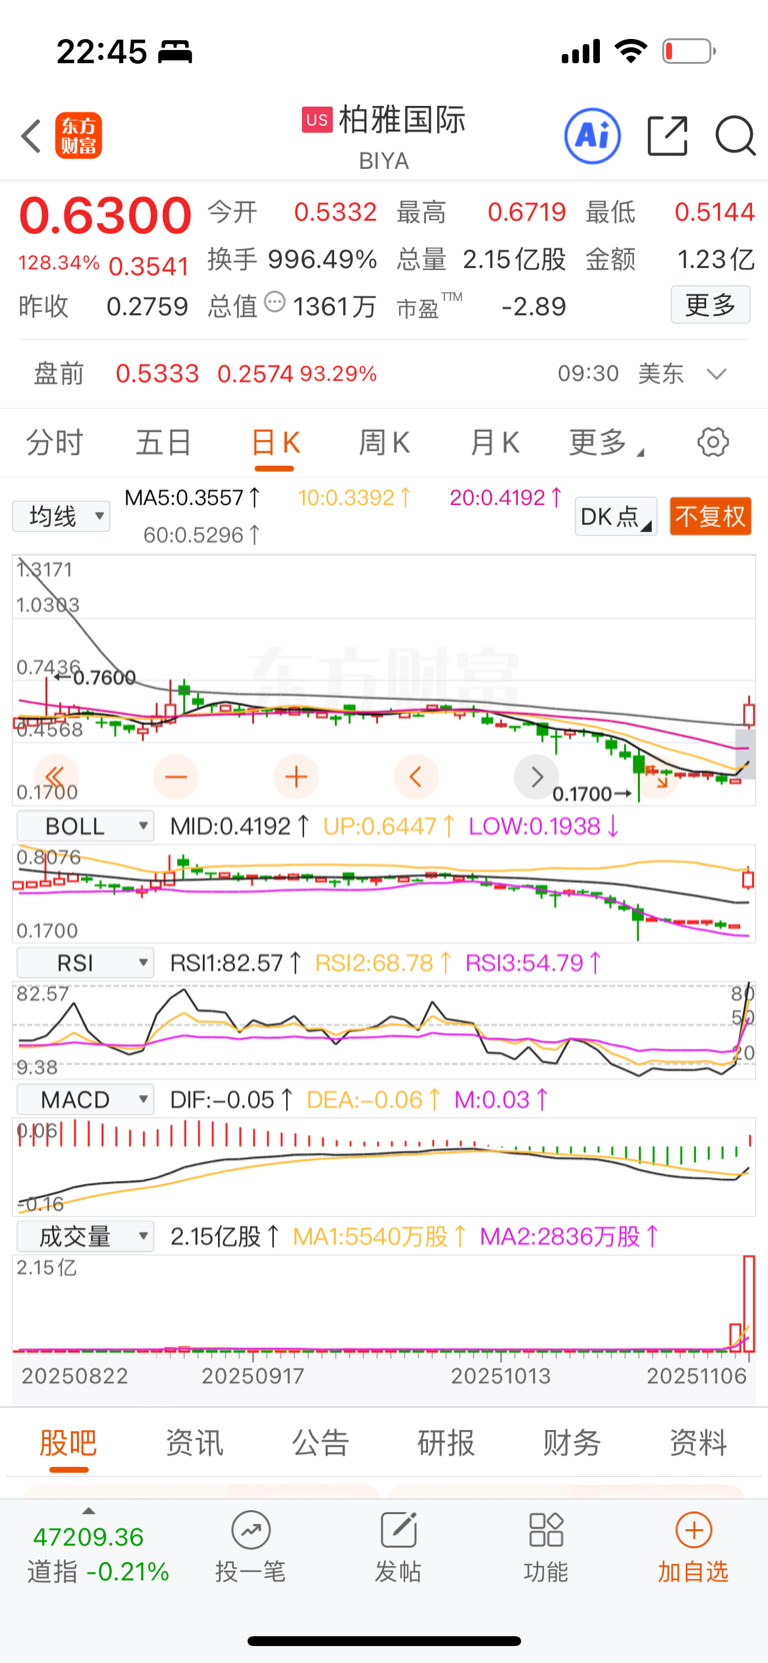
Task: Open the 均线 indicator dropdown
Action: [x=61, y=516]
